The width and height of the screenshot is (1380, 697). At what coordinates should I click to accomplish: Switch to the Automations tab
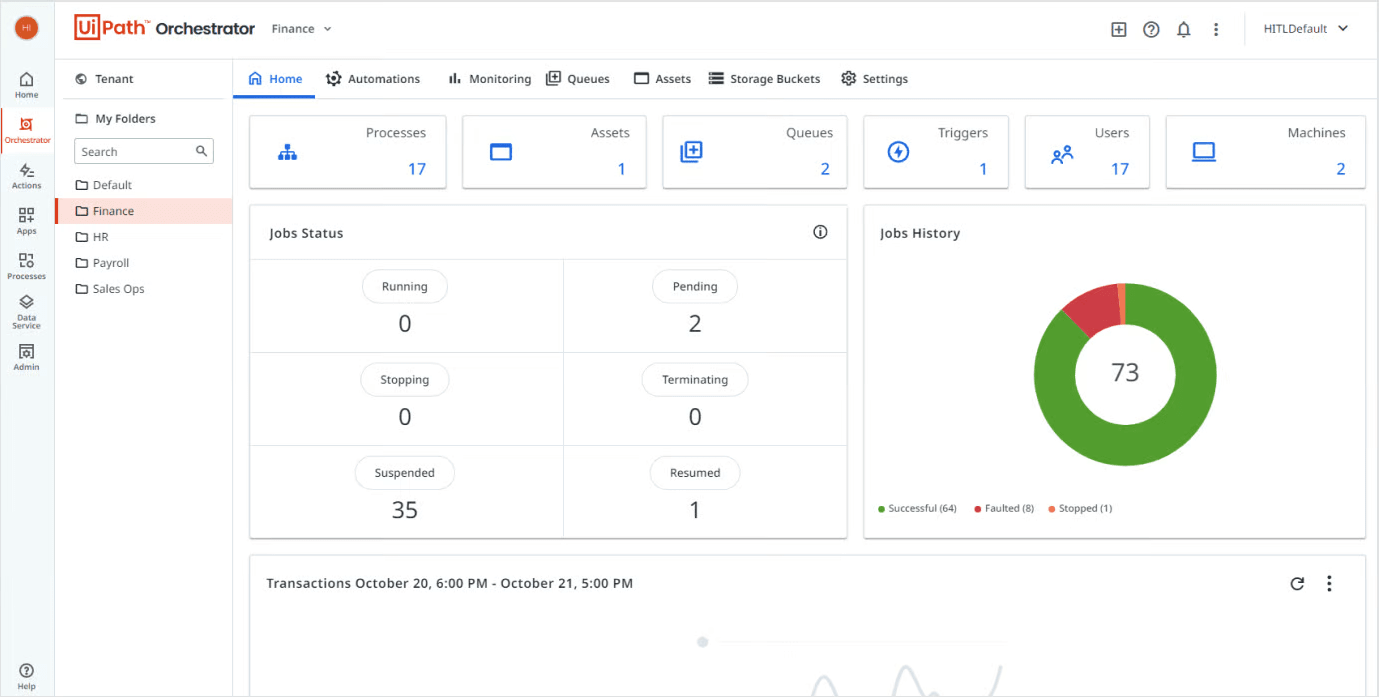pyautogui.click(x=373, y=79)
